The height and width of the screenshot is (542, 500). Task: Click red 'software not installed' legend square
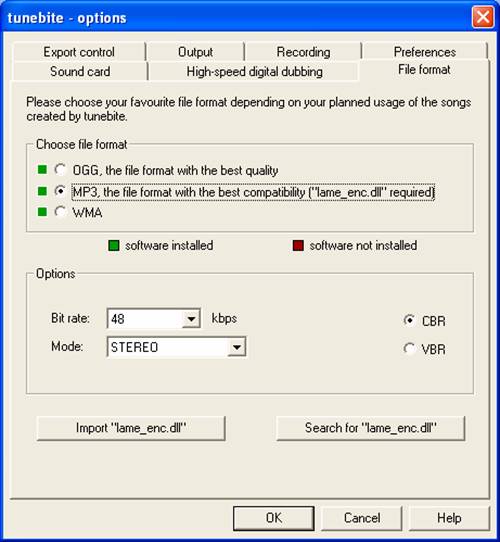pyautogui.click(x=298, y=245)
